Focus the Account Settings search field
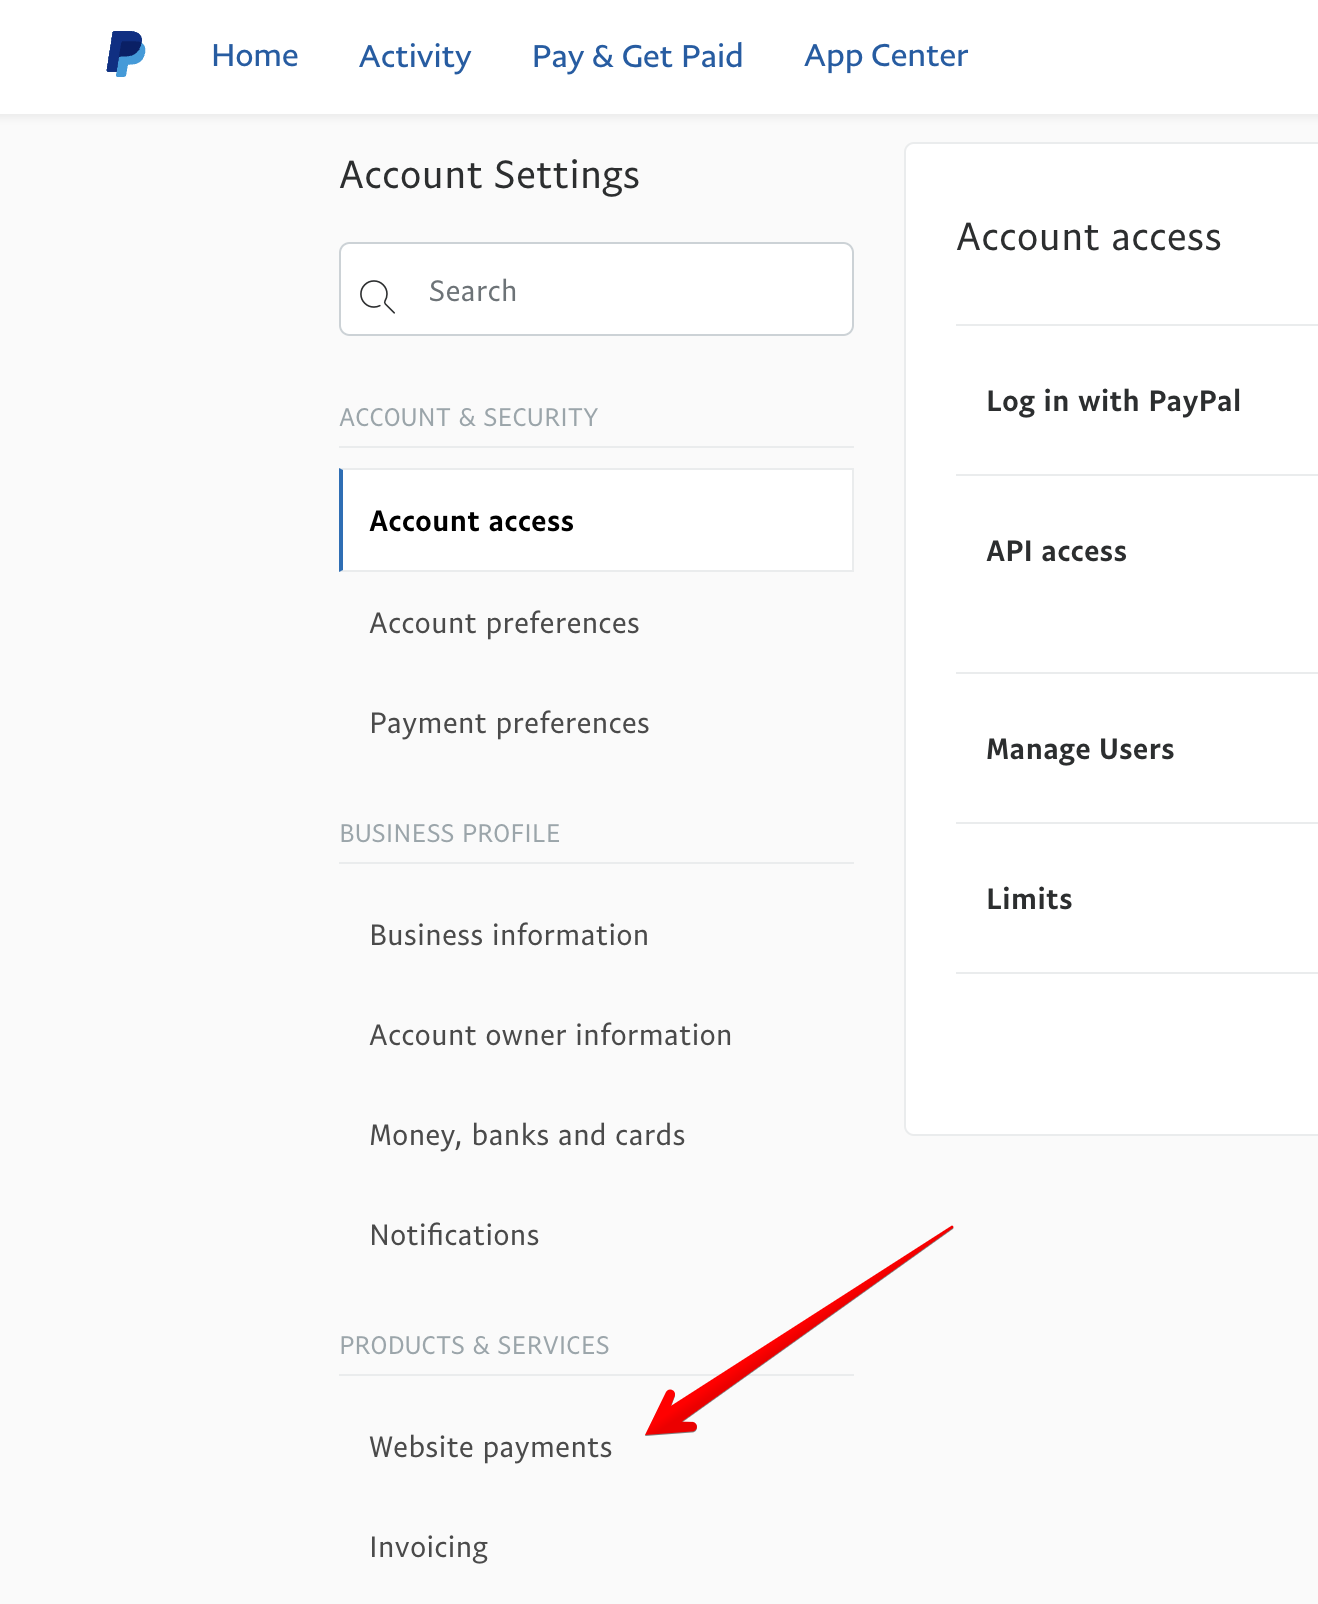The height and width of the screenshot is (1604, 1318). click(x=620, y=291)
